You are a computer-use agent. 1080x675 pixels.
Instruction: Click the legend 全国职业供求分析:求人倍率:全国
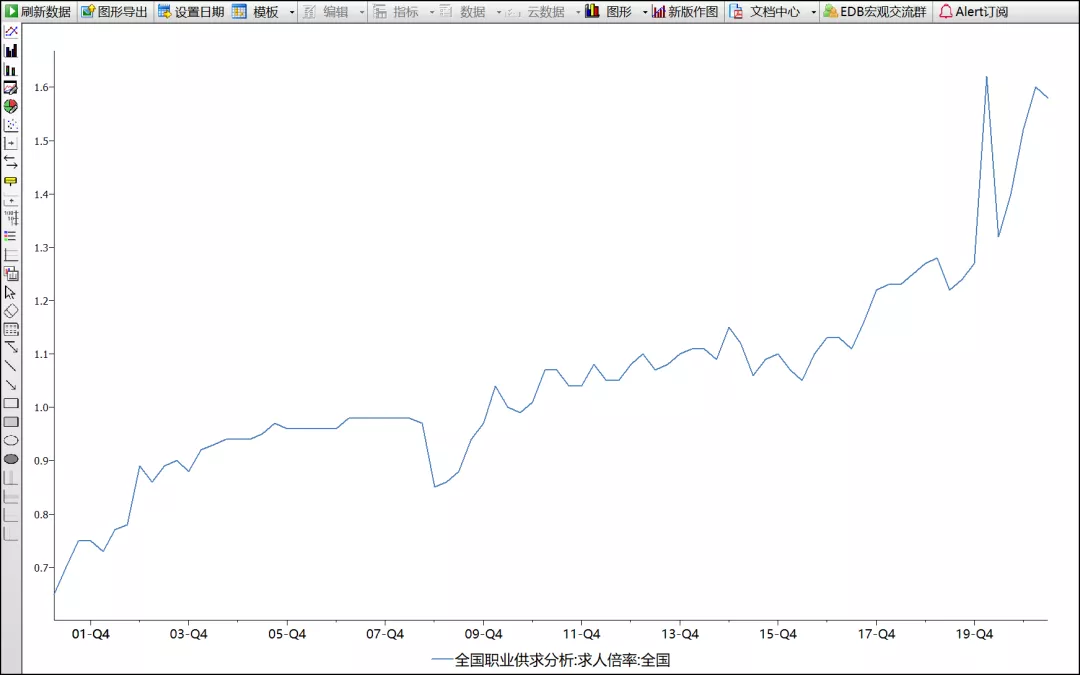click(551, 660)
